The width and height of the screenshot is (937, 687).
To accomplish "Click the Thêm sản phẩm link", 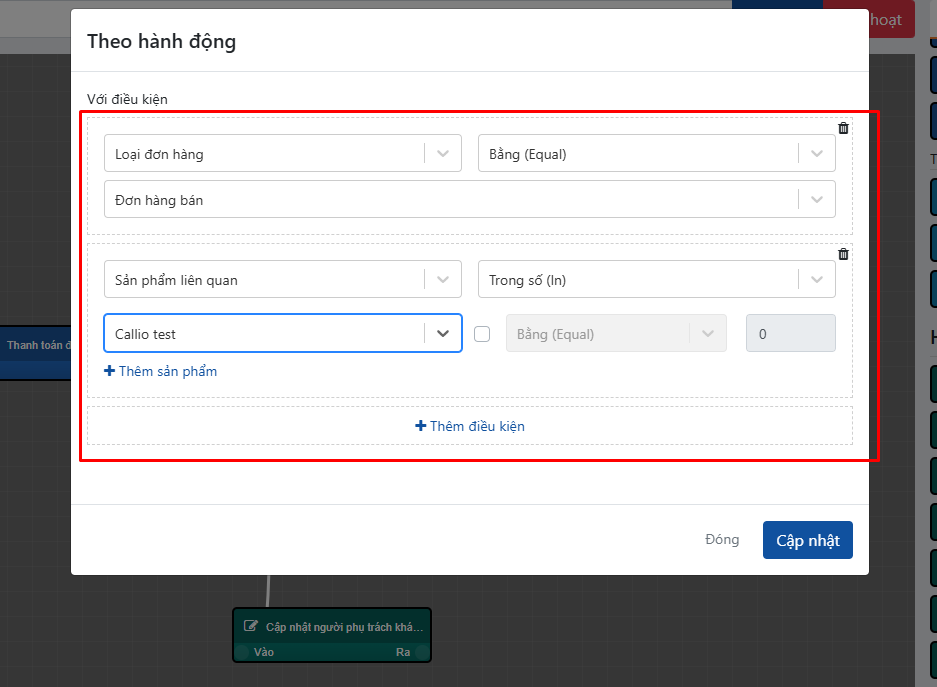I will coord(161,371).
